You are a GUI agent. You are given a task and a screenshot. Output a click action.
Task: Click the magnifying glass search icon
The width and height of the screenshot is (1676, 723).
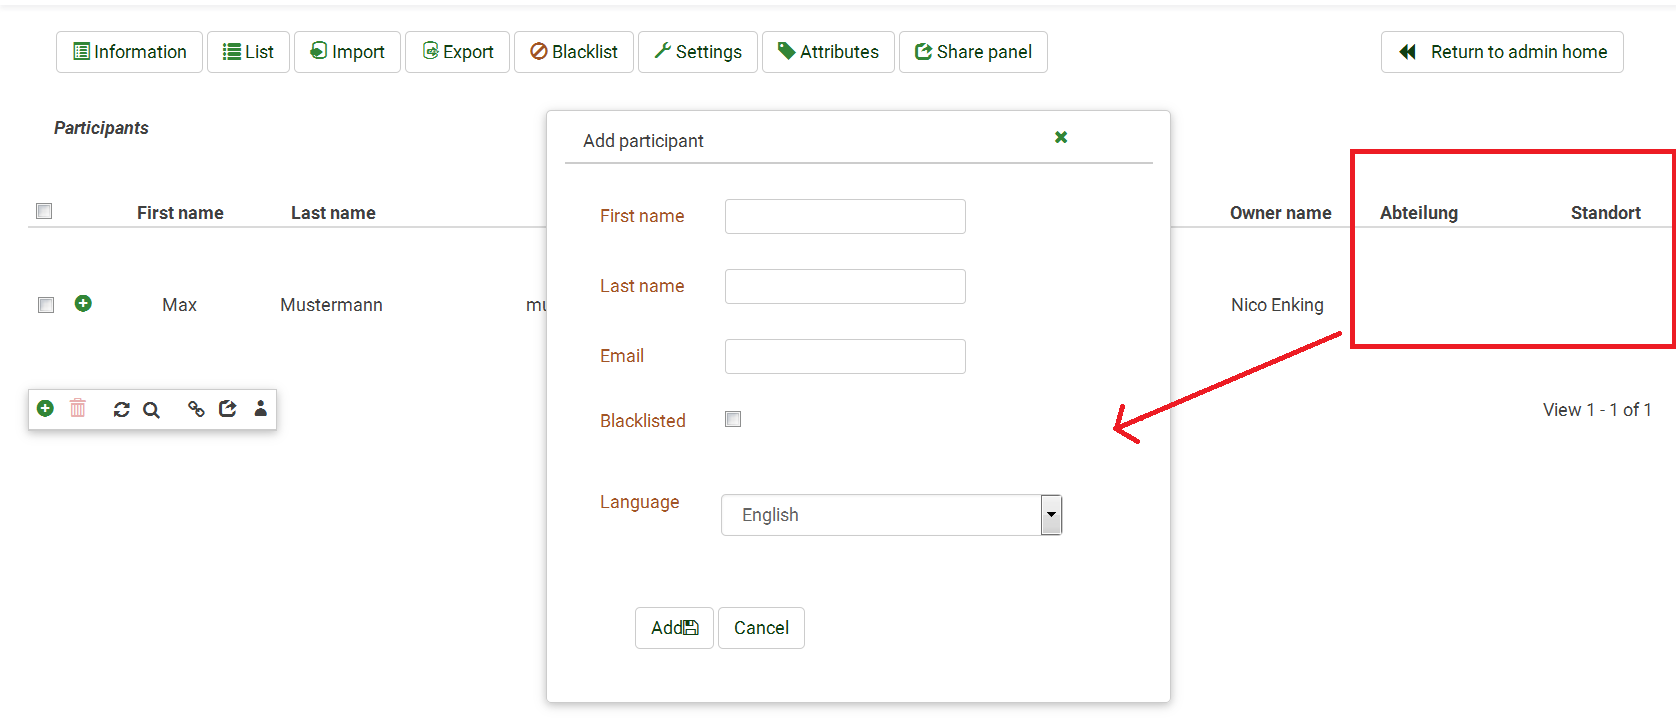[x=151, y=409]
